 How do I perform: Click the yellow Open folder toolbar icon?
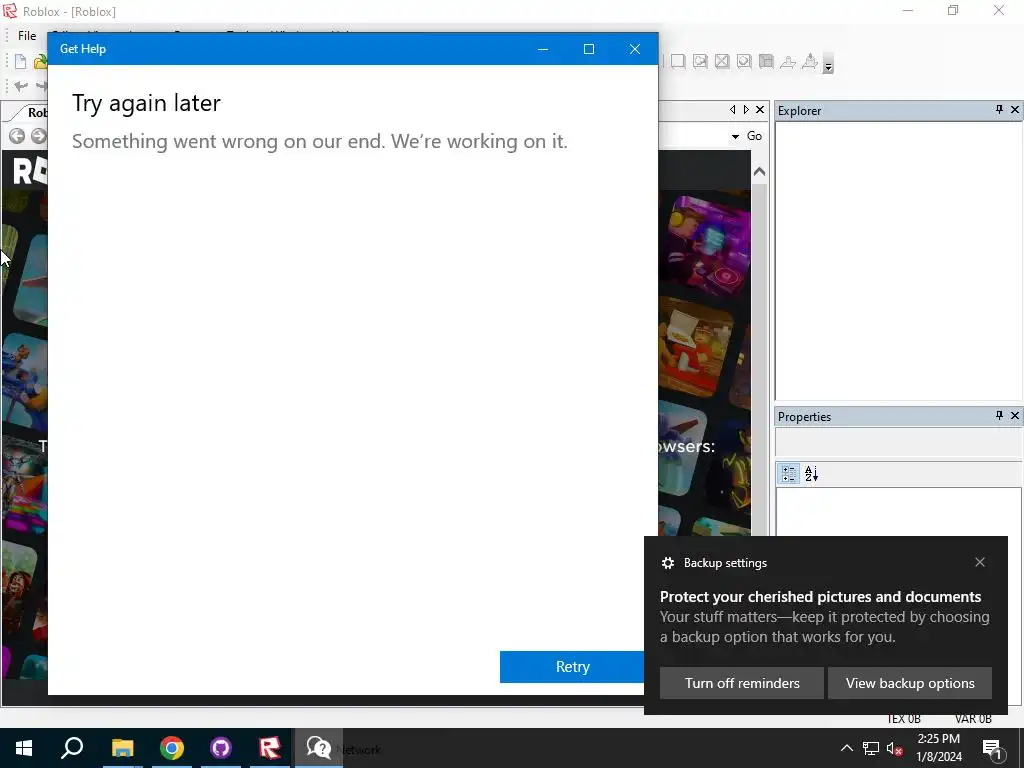click(x=40, y=62)
